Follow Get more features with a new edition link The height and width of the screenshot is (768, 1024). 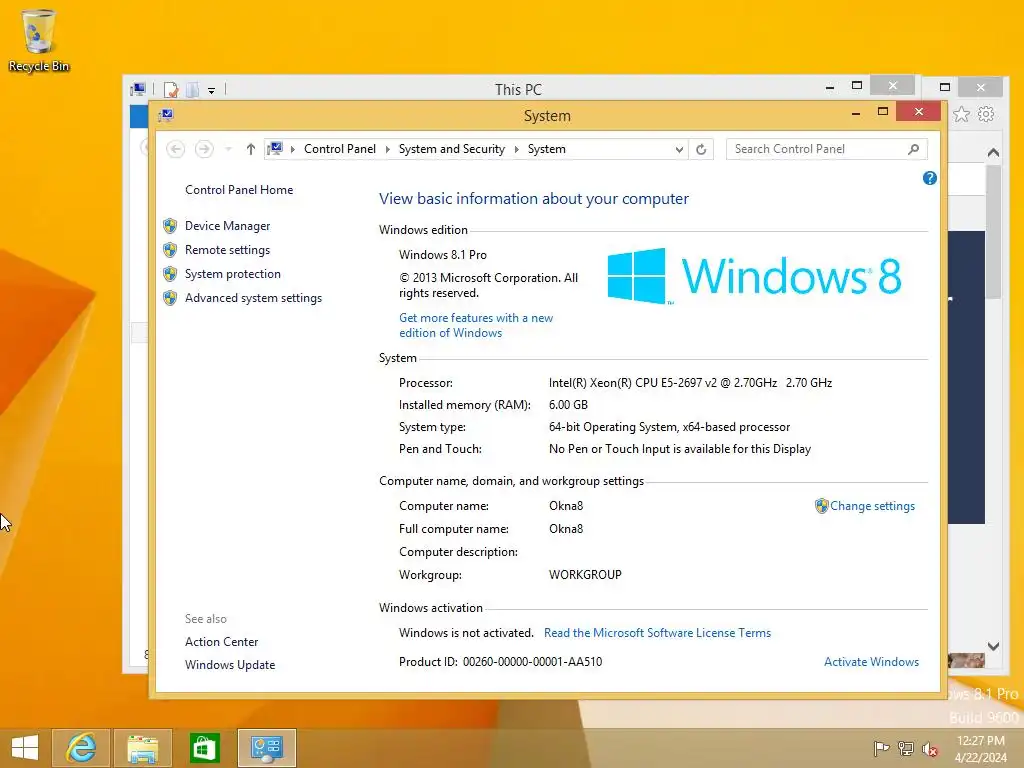click(x=476, y=325)
